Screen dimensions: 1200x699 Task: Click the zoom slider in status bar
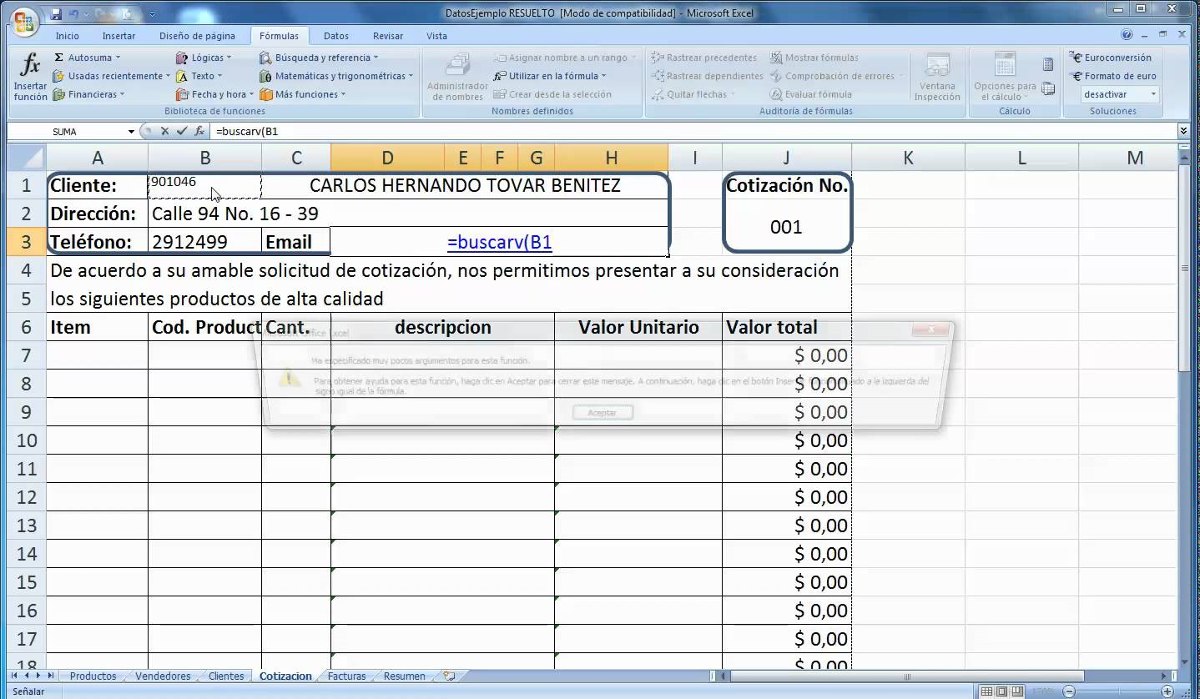[1118, 691]
